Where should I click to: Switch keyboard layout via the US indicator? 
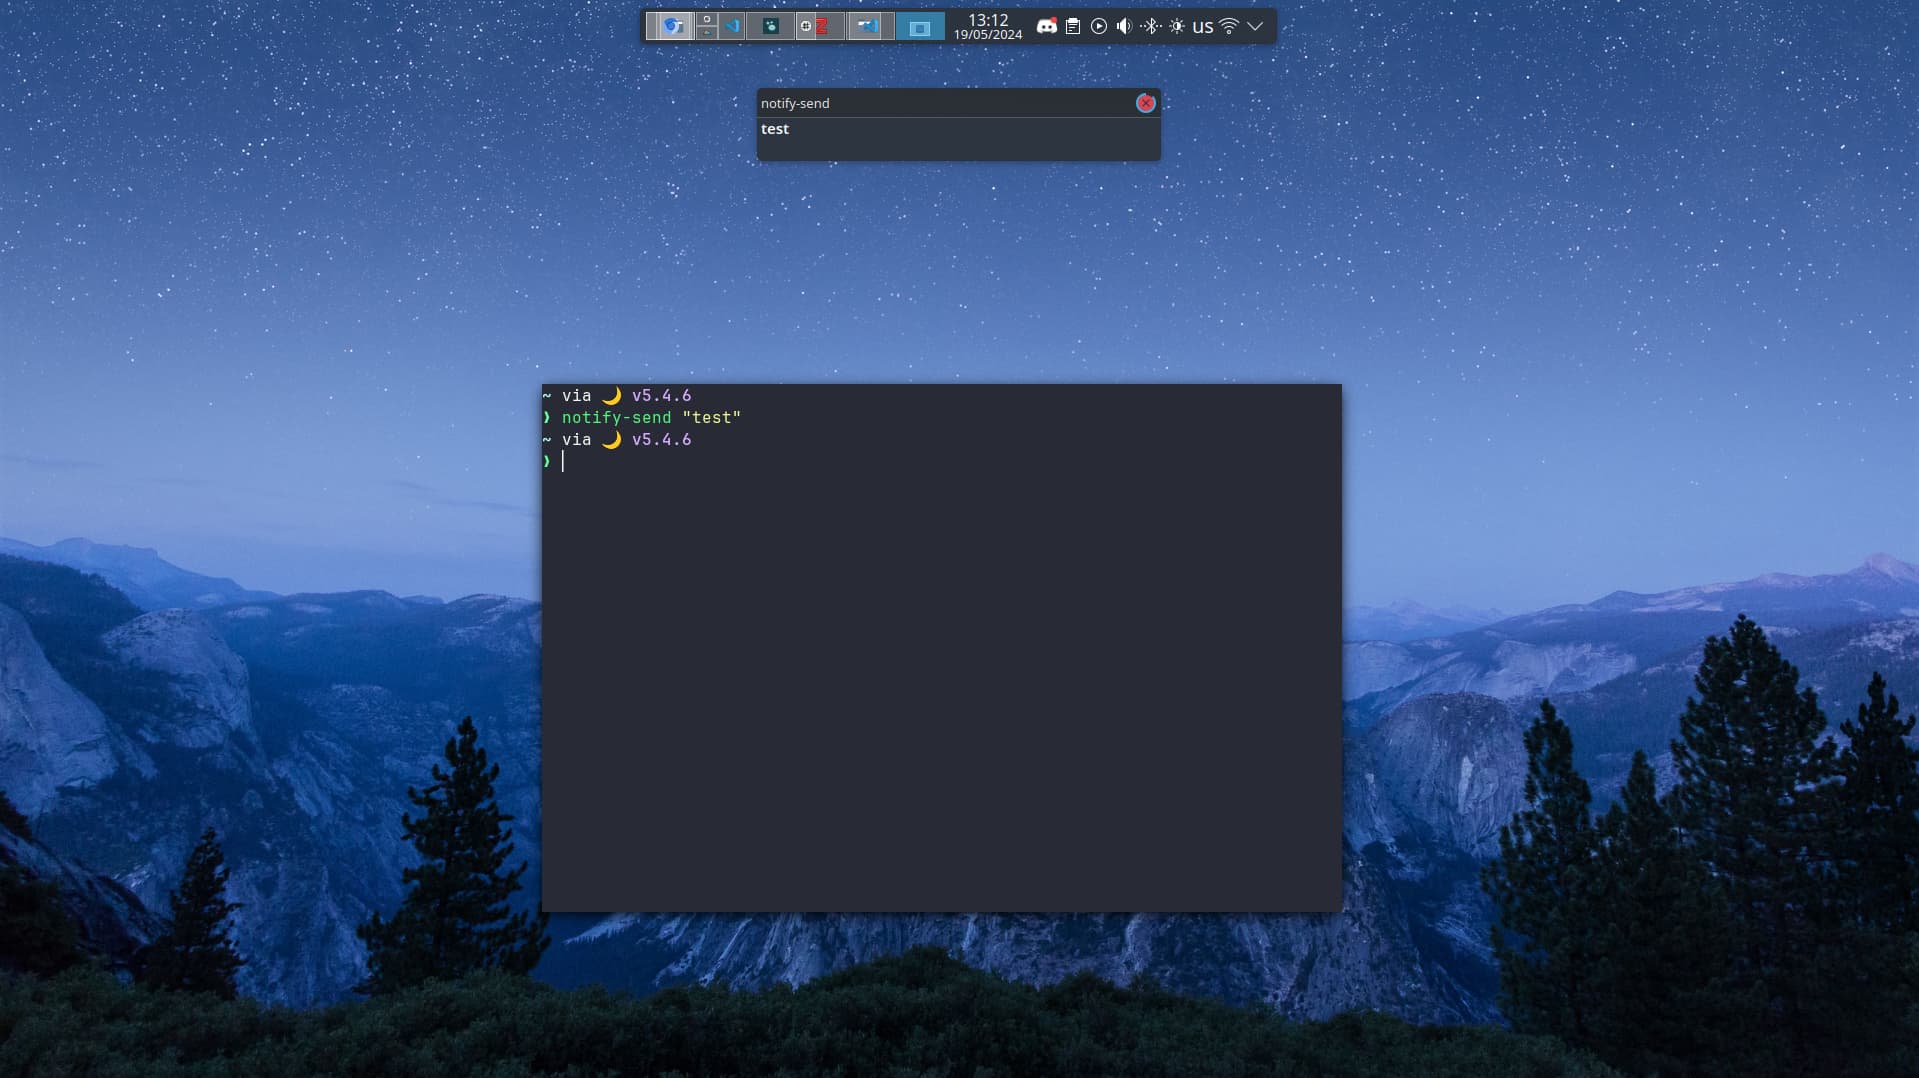click(x=1203, y=27)
